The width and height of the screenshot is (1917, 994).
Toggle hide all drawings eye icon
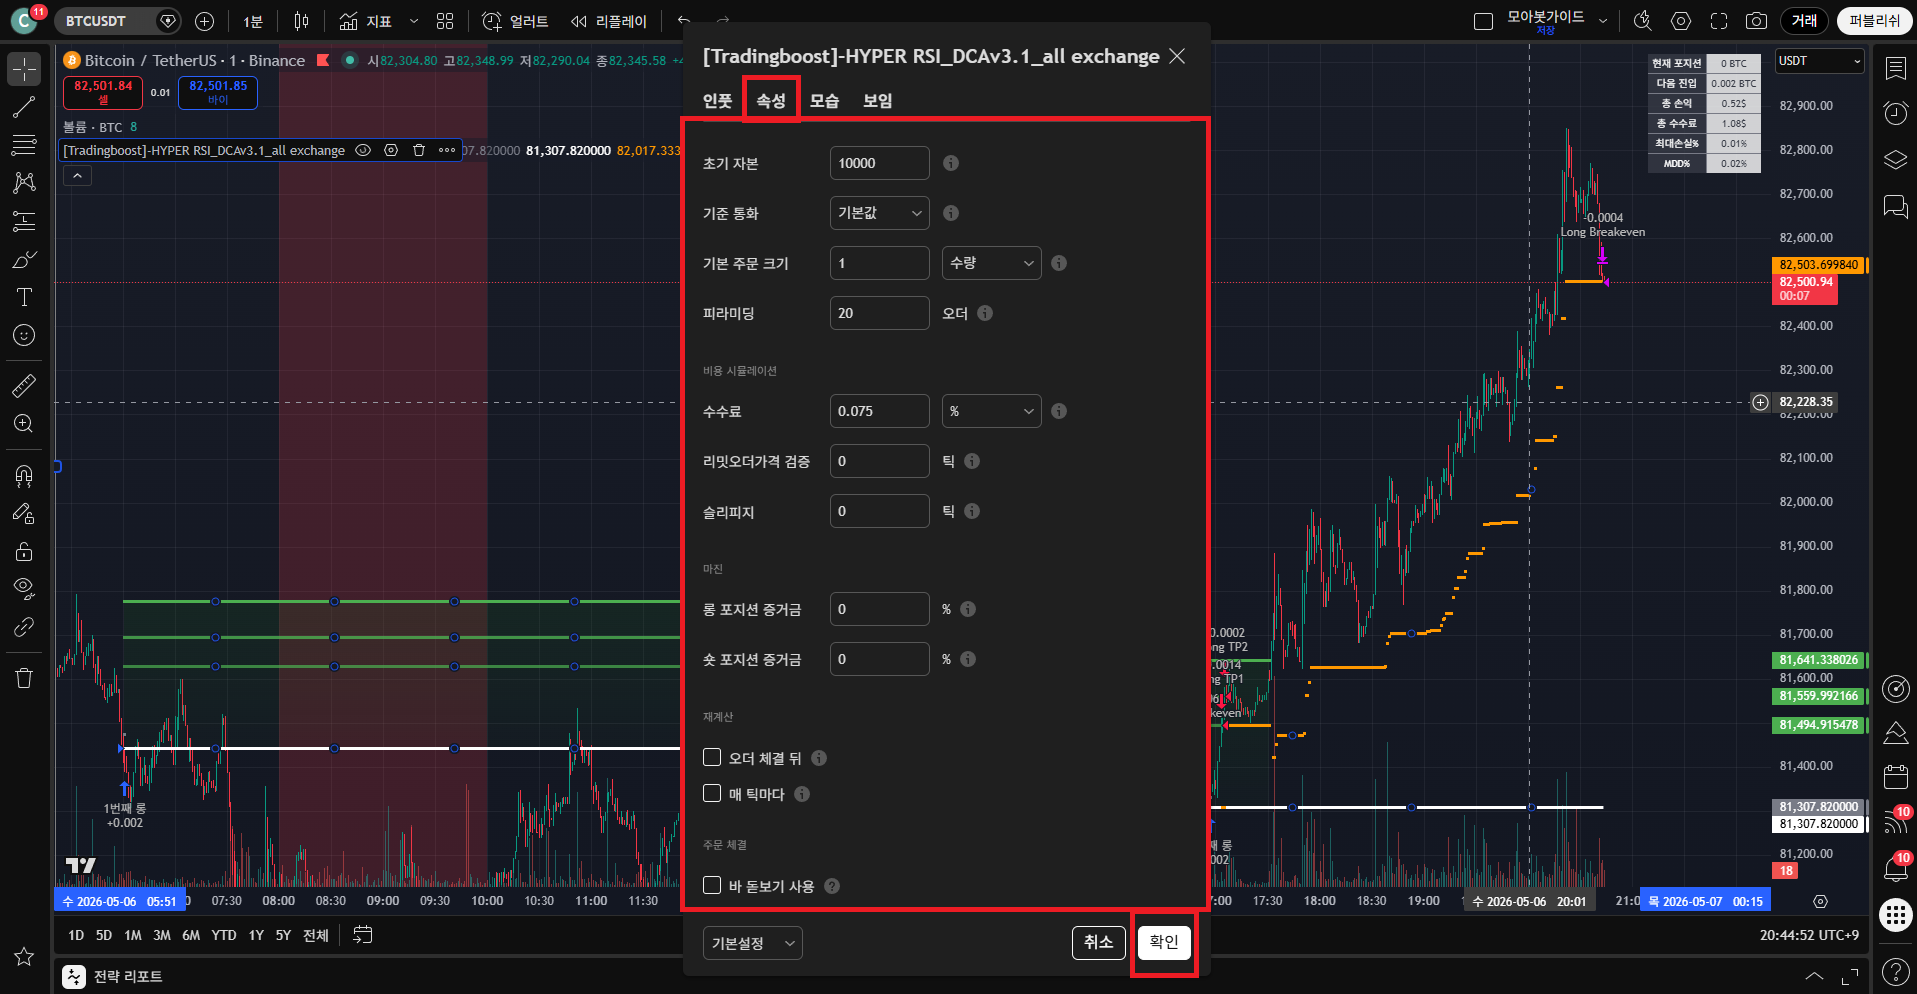(24, 588)
